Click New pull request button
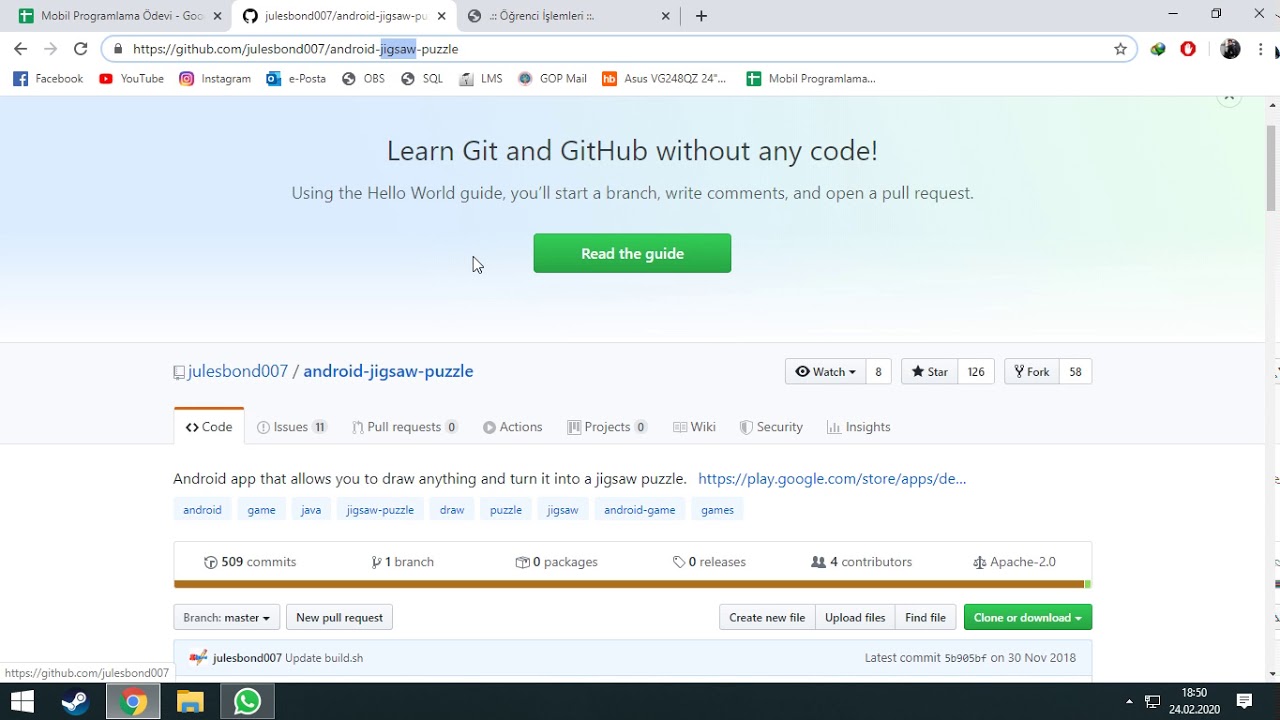Viewport: 1280px width, 720px height. [339, 618]
